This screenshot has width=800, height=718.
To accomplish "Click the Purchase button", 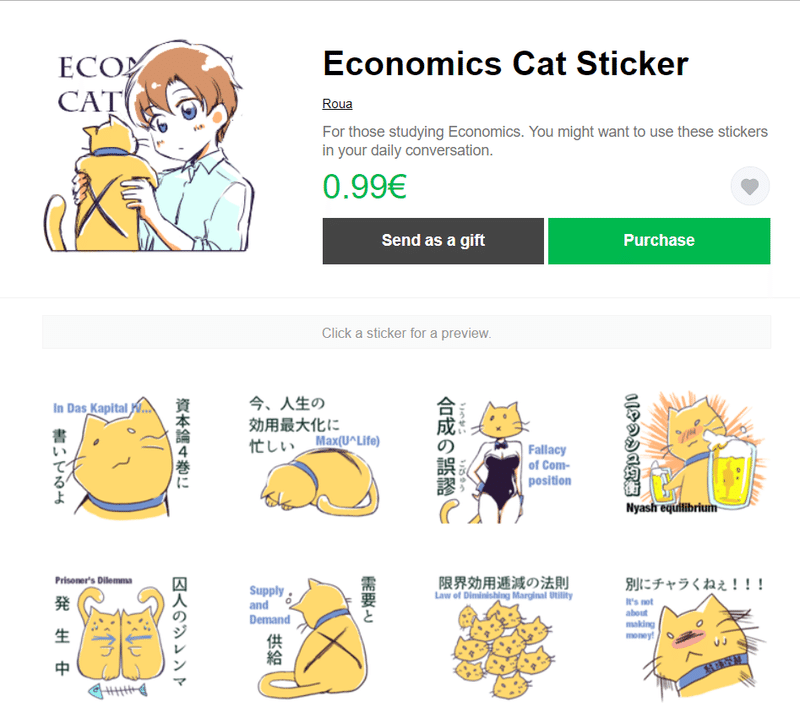I will [x=659, y=241].
